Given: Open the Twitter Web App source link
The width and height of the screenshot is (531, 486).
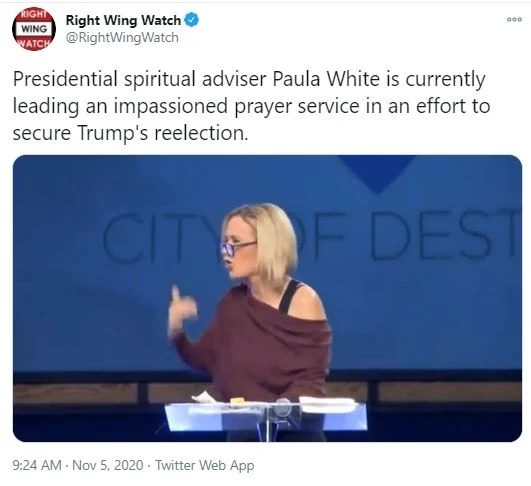Looking at the screenshot, I should tap(205, 465).
